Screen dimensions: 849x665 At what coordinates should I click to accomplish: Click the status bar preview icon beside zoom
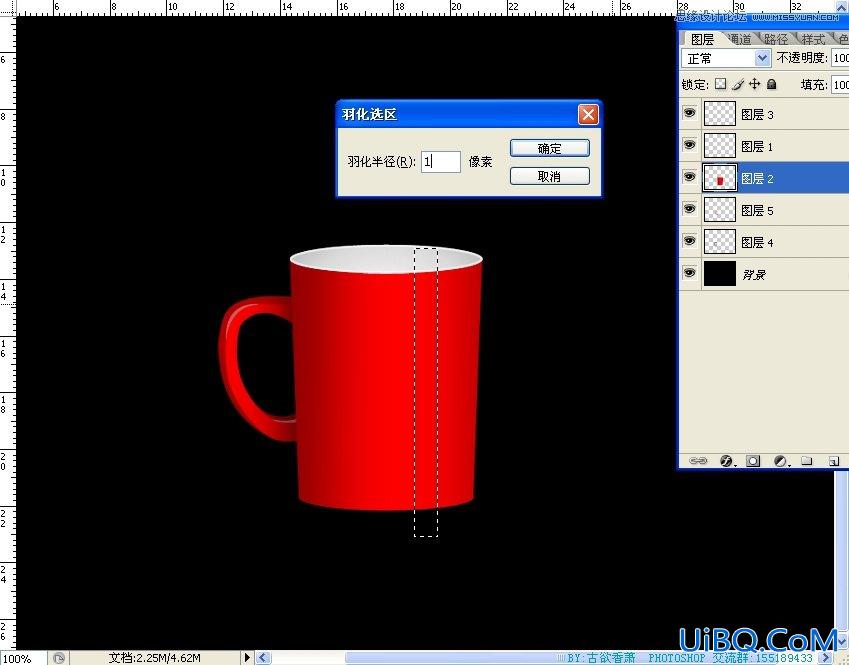58,658
